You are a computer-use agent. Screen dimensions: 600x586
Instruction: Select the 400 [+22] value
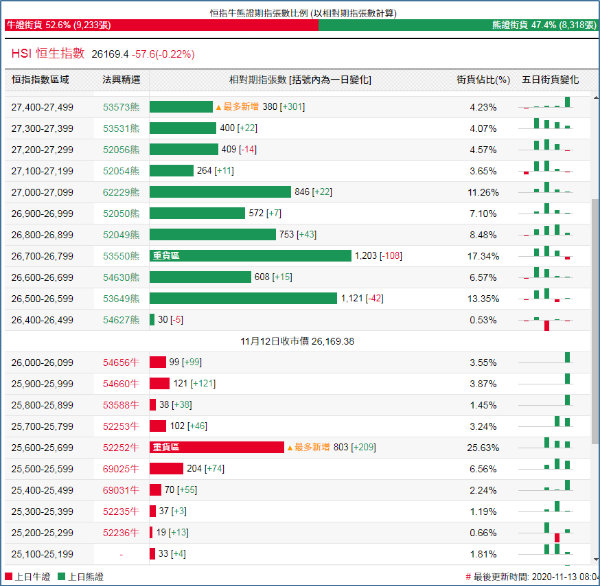238,128
